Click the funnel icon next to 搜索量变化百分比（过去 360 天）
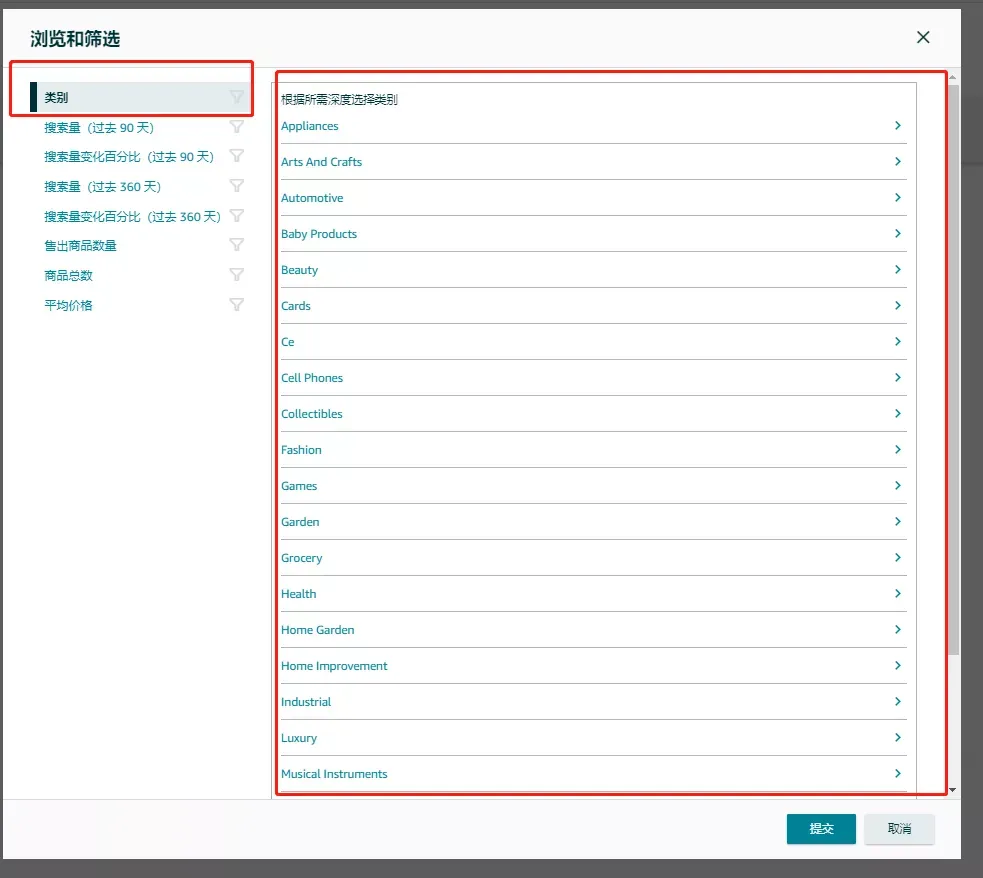Viewport: 983px width, 878px height. [236, 216]
